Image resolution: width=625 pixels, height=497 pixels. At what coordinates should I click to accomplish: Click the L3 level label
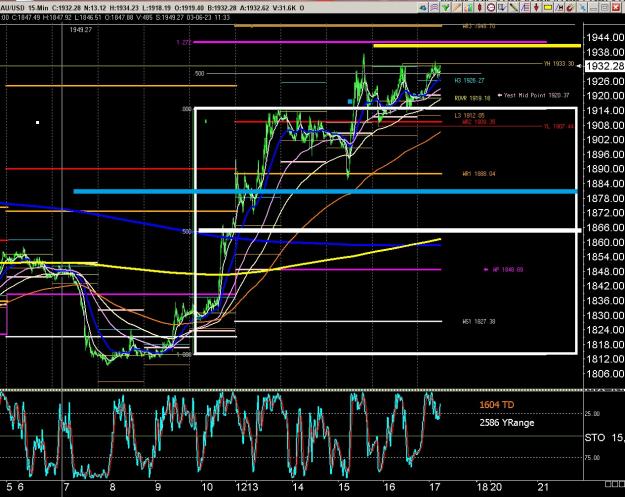(469, 116)
